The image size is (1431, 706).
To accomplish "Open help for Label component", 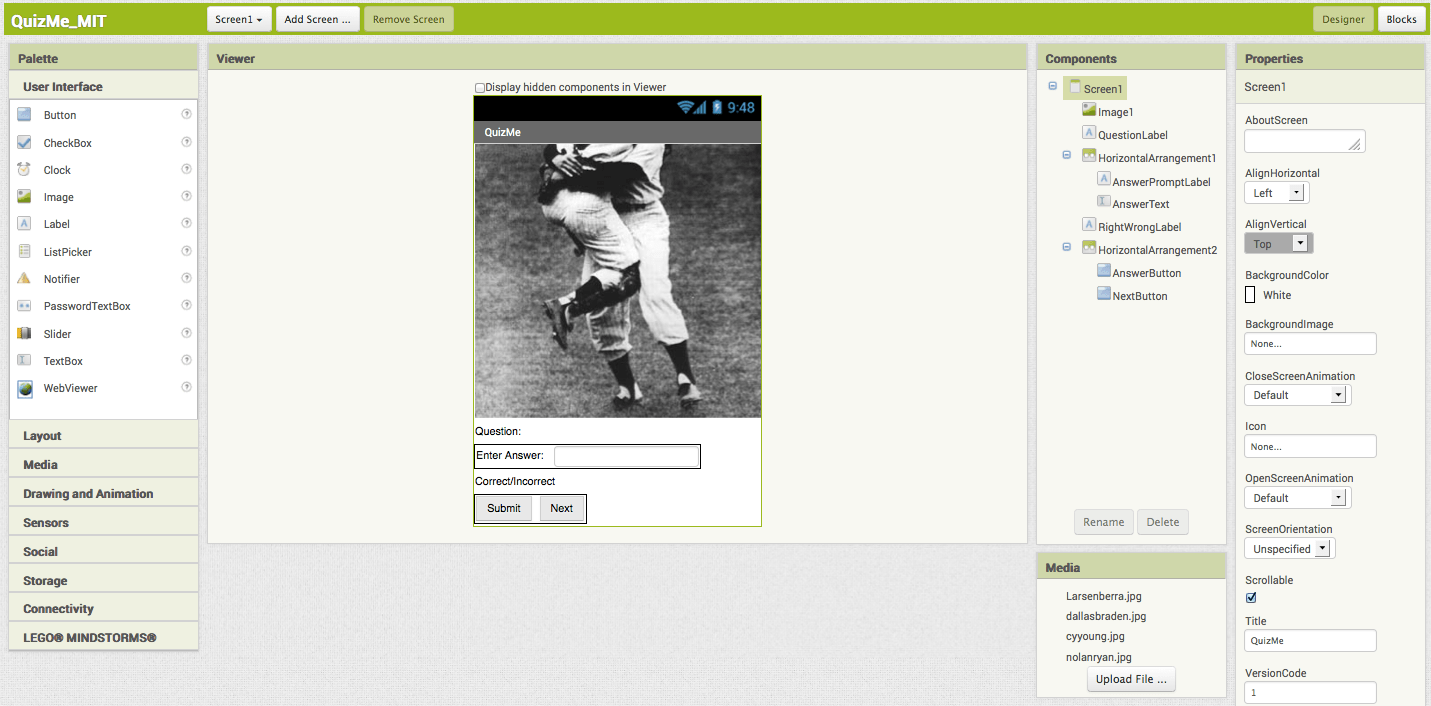I will point(186,223).
